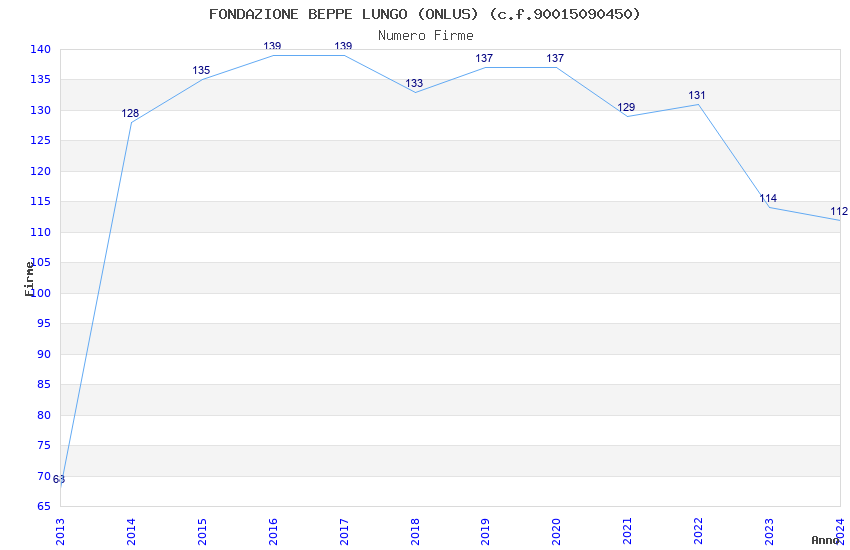Click the data label 137 above 2019
Screen dimensions: 850x550
484,58
